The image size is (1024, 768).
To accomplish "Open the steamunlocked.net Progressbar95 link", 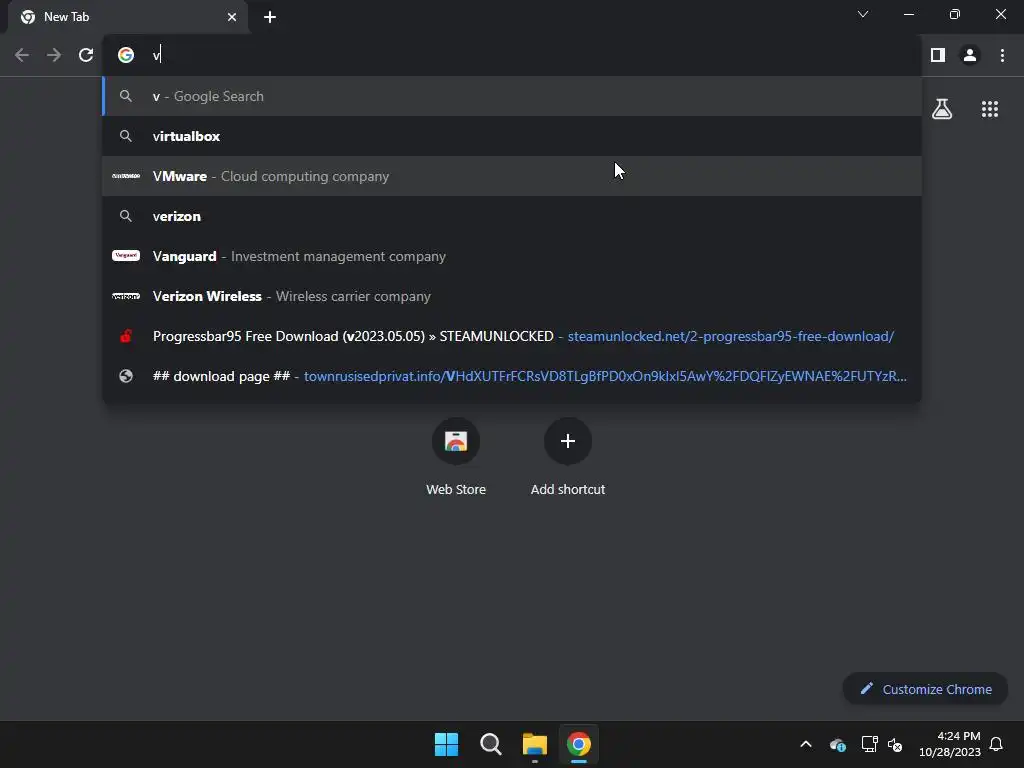I will pos(512,336).
